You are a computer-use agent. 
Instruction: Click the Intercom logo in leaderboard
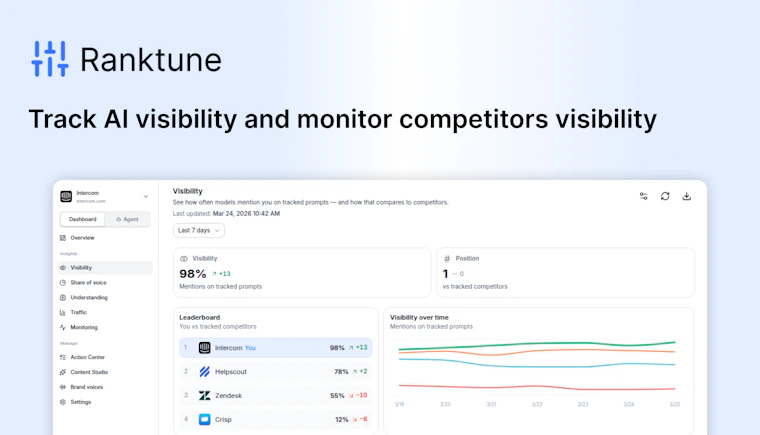pyautogui.click(x=205, y=348)
